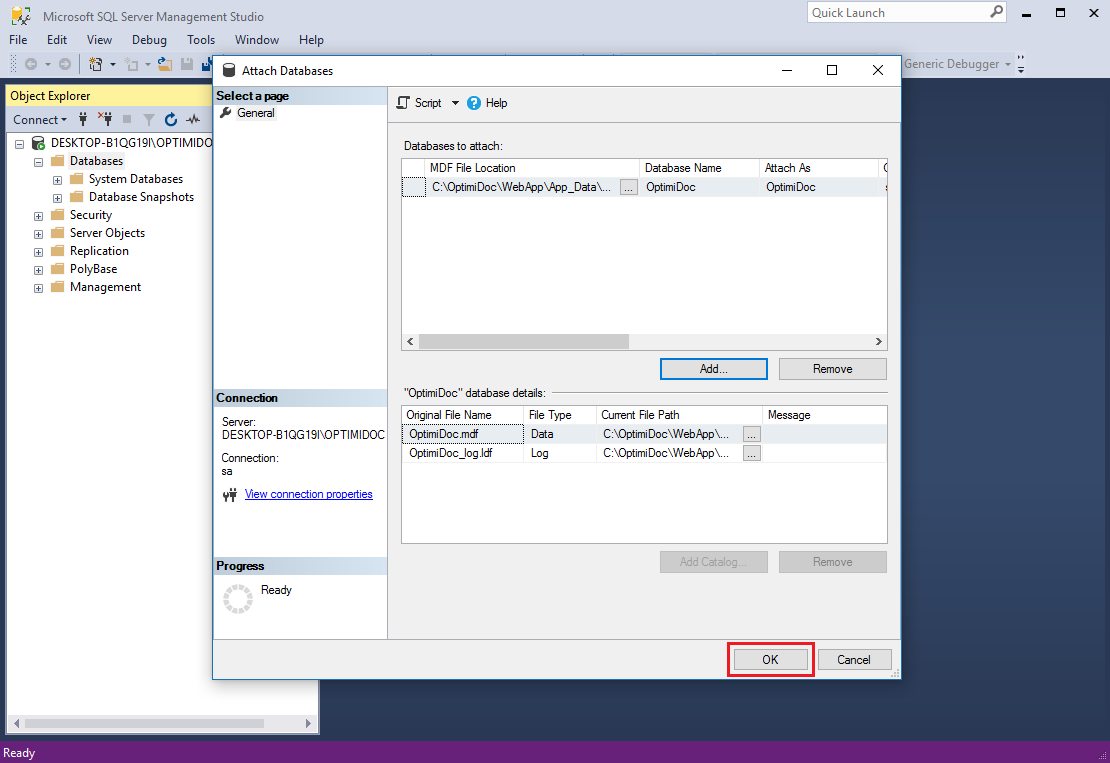Click the Disconnect plug icon
This screenshot has width=1110, height=763.
(x=105, y=119)
